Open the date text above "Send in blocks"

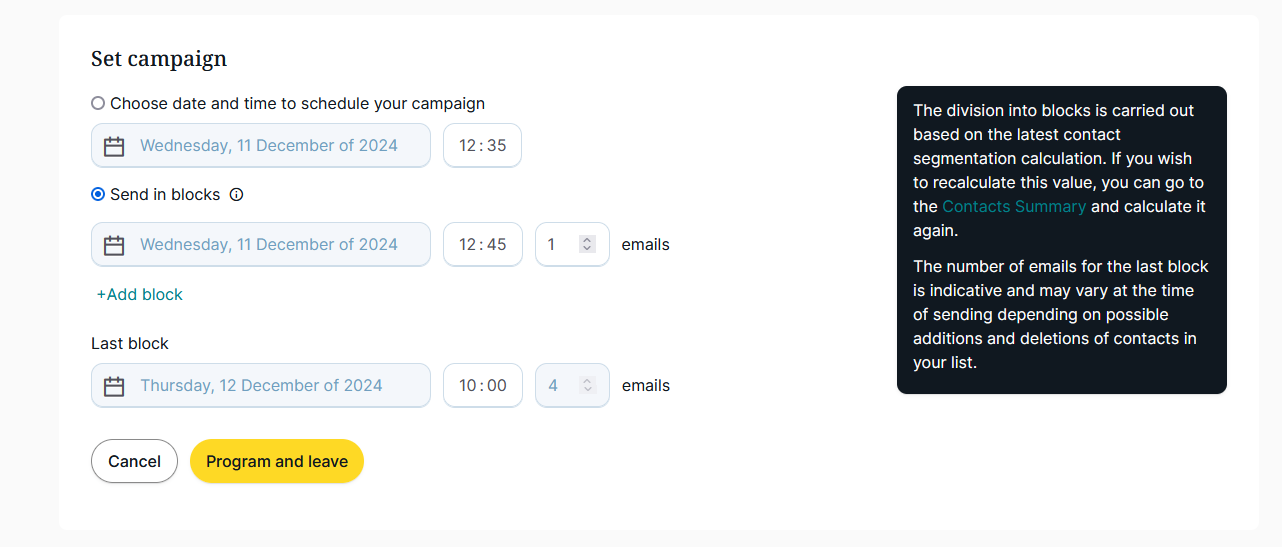(269, 145)
